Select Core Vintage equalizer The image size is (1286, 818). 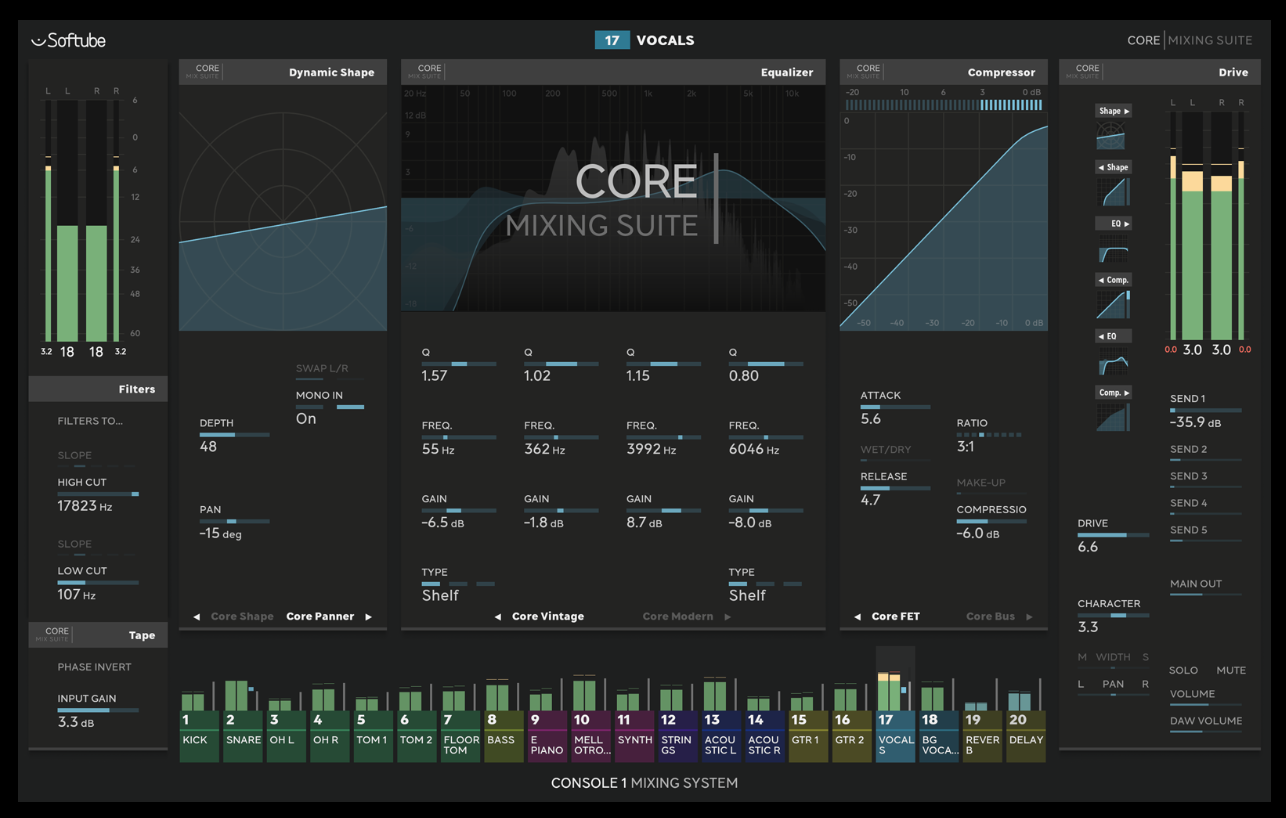tap(548, 617)
